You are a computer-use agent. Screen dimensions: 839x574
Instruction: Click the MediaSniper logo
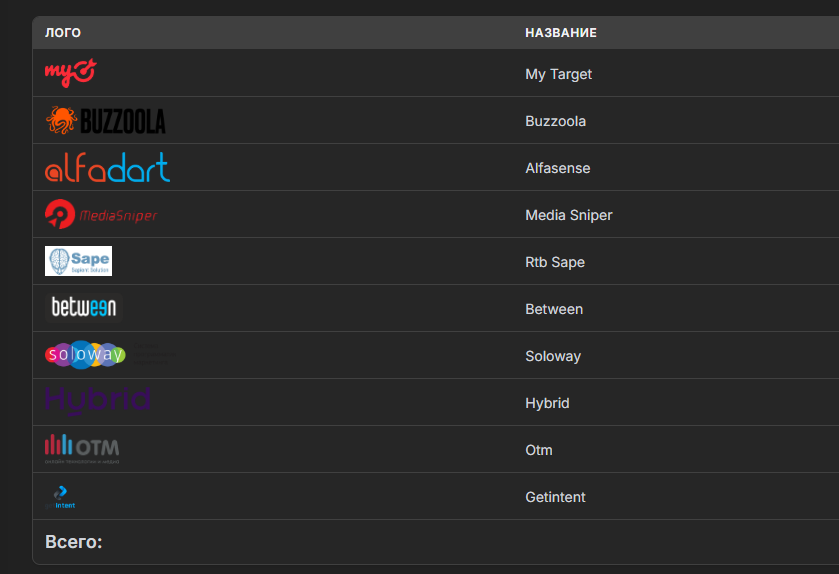coord(101,215)
